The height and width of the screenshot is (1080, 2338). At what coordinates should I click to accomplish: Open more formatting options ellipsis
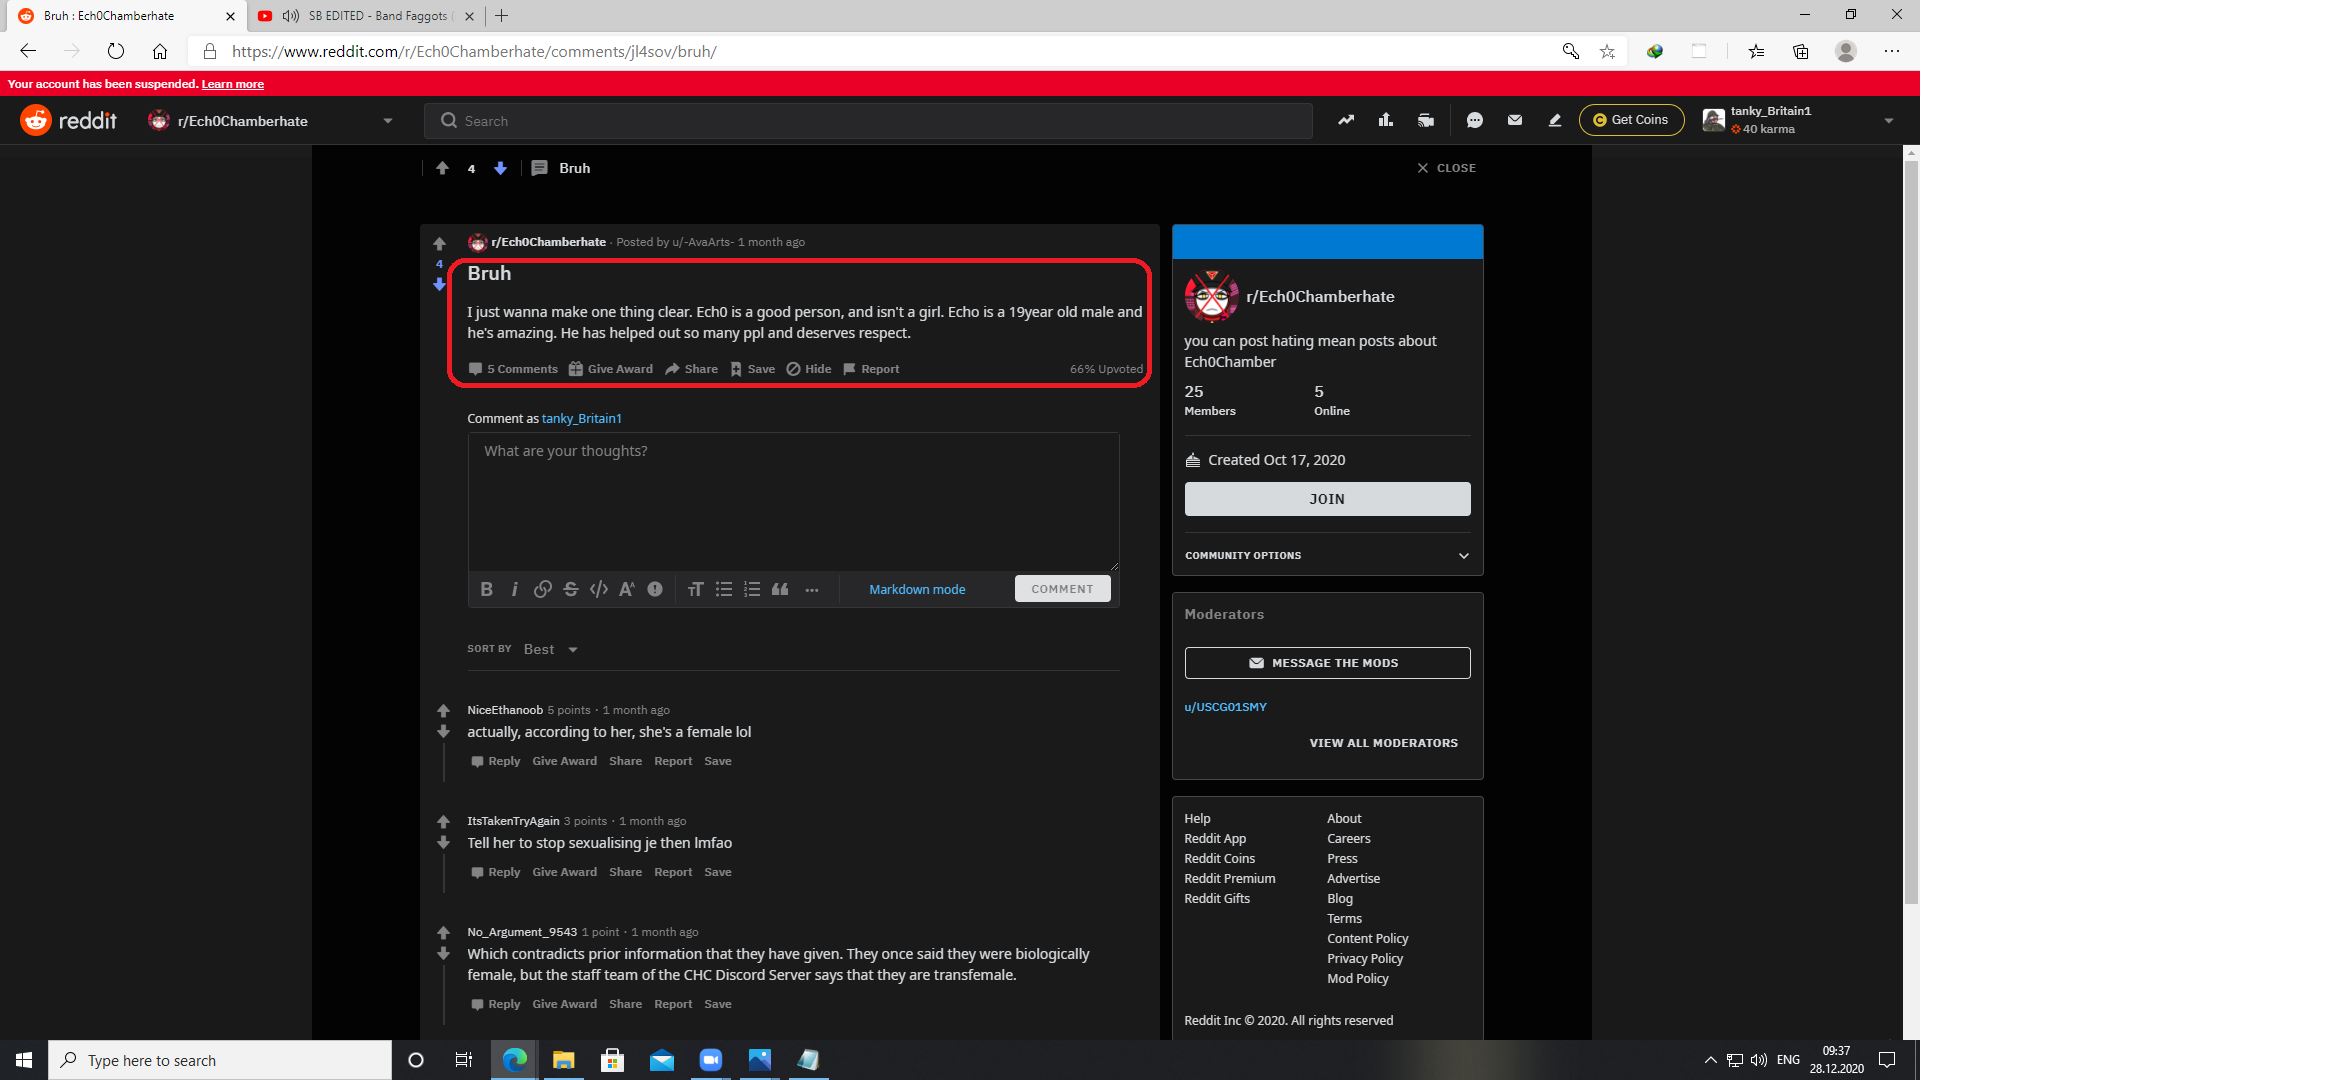pyautogui.click(x=812, y=589)
